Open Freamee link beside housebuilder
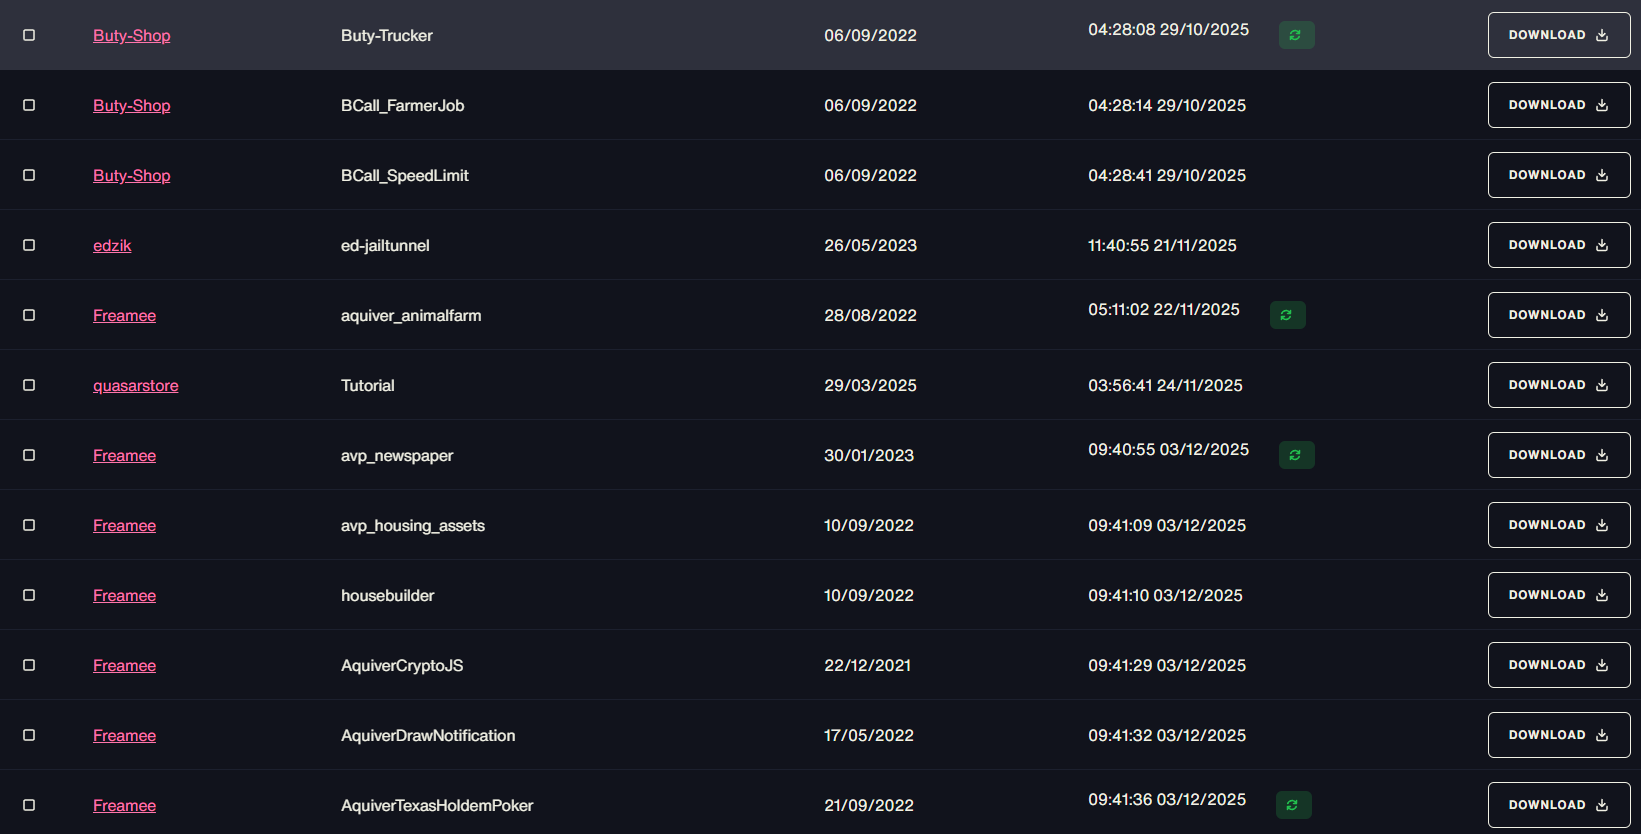The image size is (1641, 834). [x=124, y=595]
